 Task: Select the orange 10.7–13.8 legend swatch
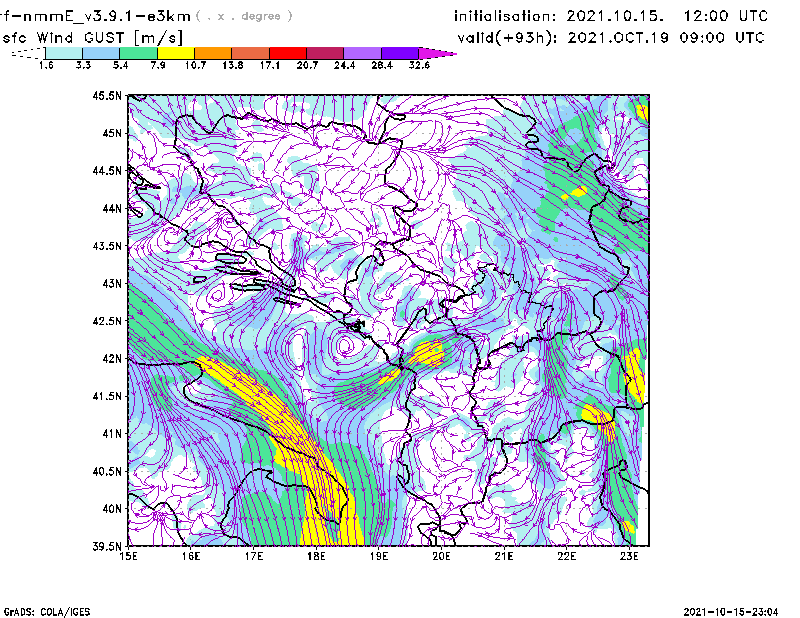tap(213, 53)
